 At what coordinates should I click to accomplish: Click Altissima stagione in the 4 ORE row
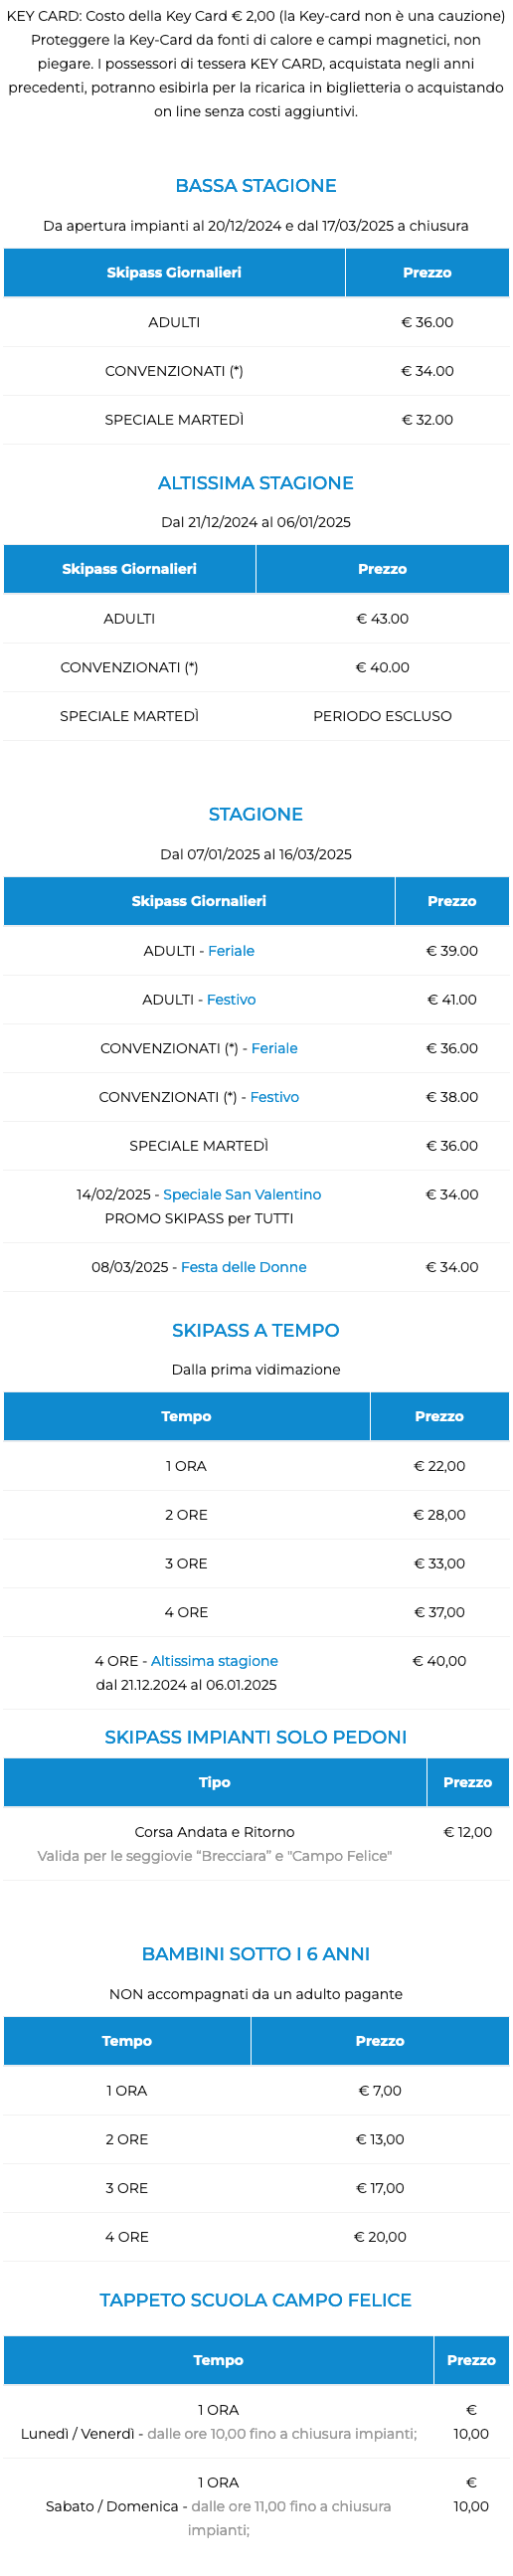[215, 1661]
